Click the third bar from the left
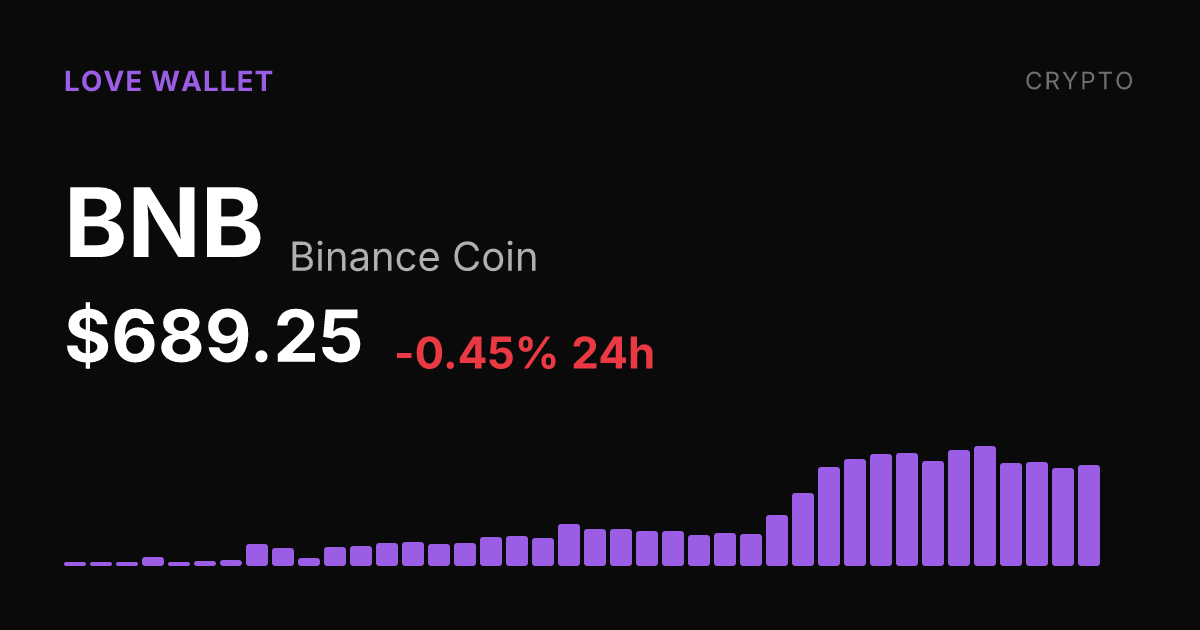 127,564
